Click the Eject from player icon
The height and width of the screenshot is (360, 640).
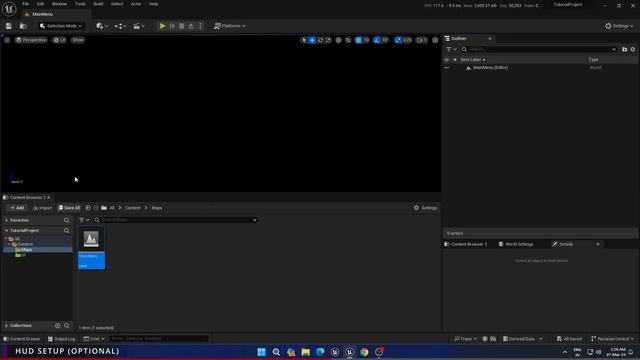click(x=191, y=26)
